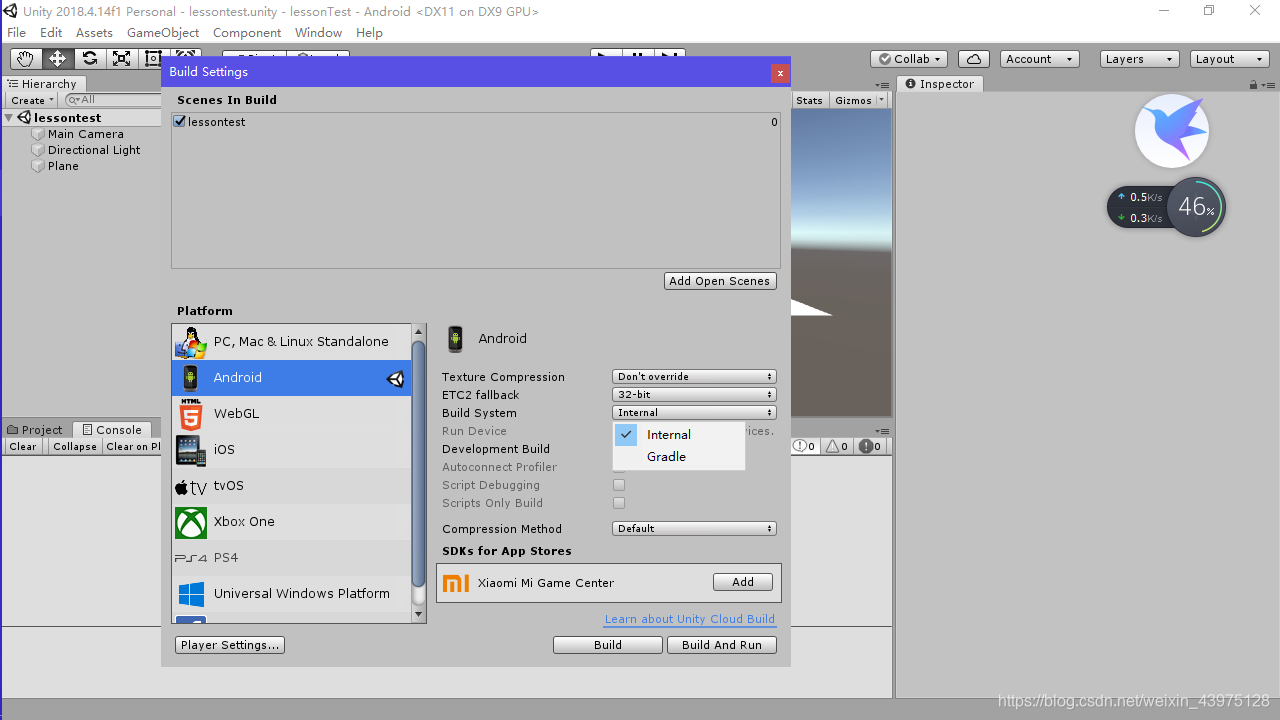Click the Plane object icon
Screen dimensions: 1280x720
pyautogui.click(x=38, y=166)
